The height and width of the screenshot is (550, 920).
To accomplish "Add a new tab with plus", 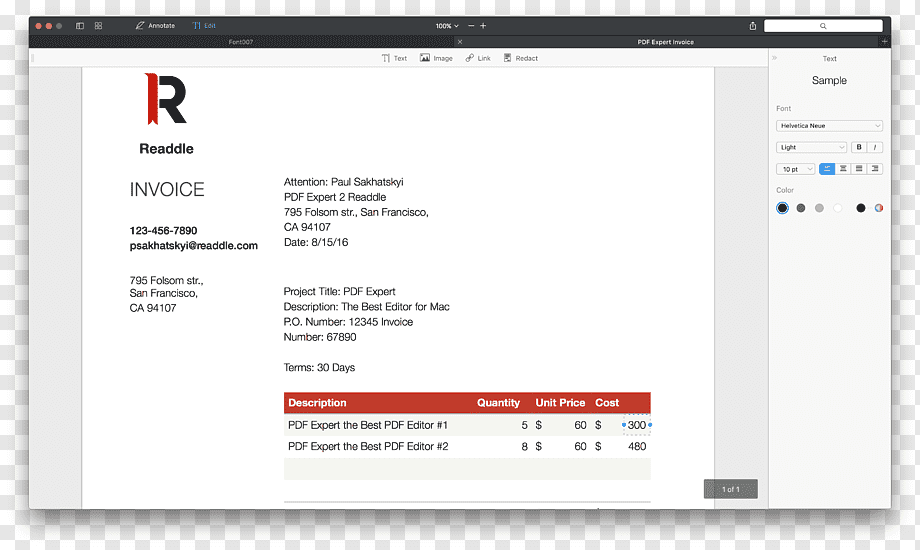I will pyautogui.click(x=884, y=42).
